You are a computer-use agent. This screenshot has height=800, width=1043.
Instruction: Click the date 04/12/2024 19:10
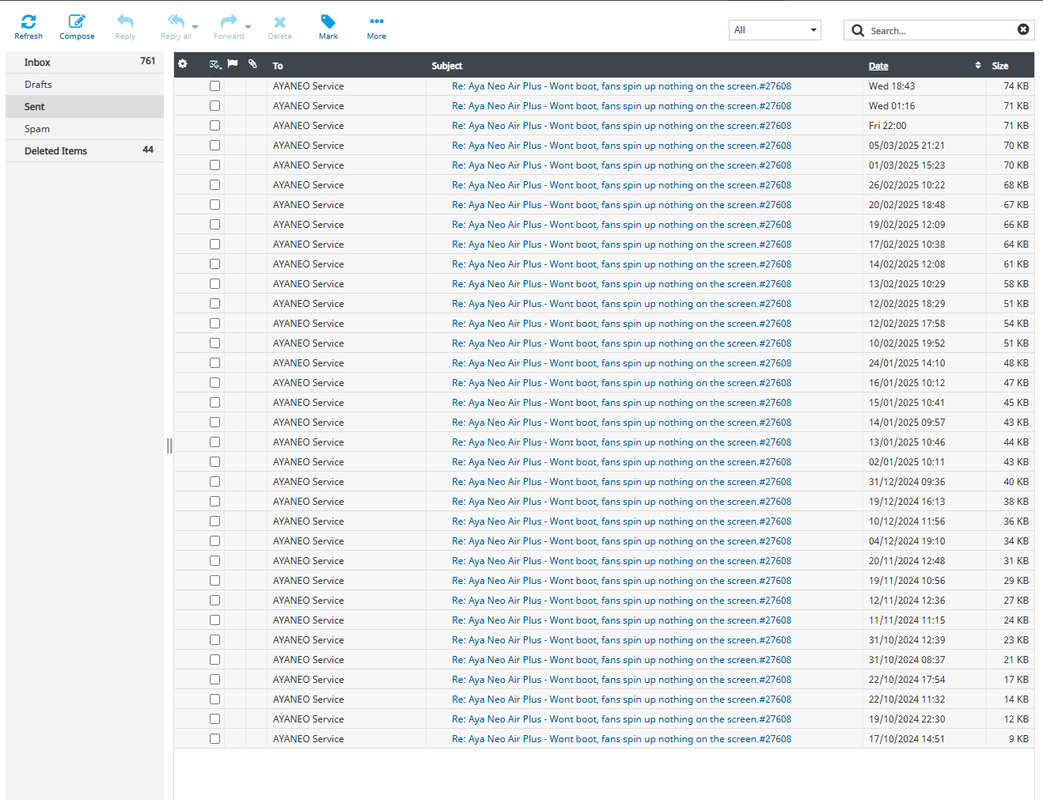[x=907, y=541]
